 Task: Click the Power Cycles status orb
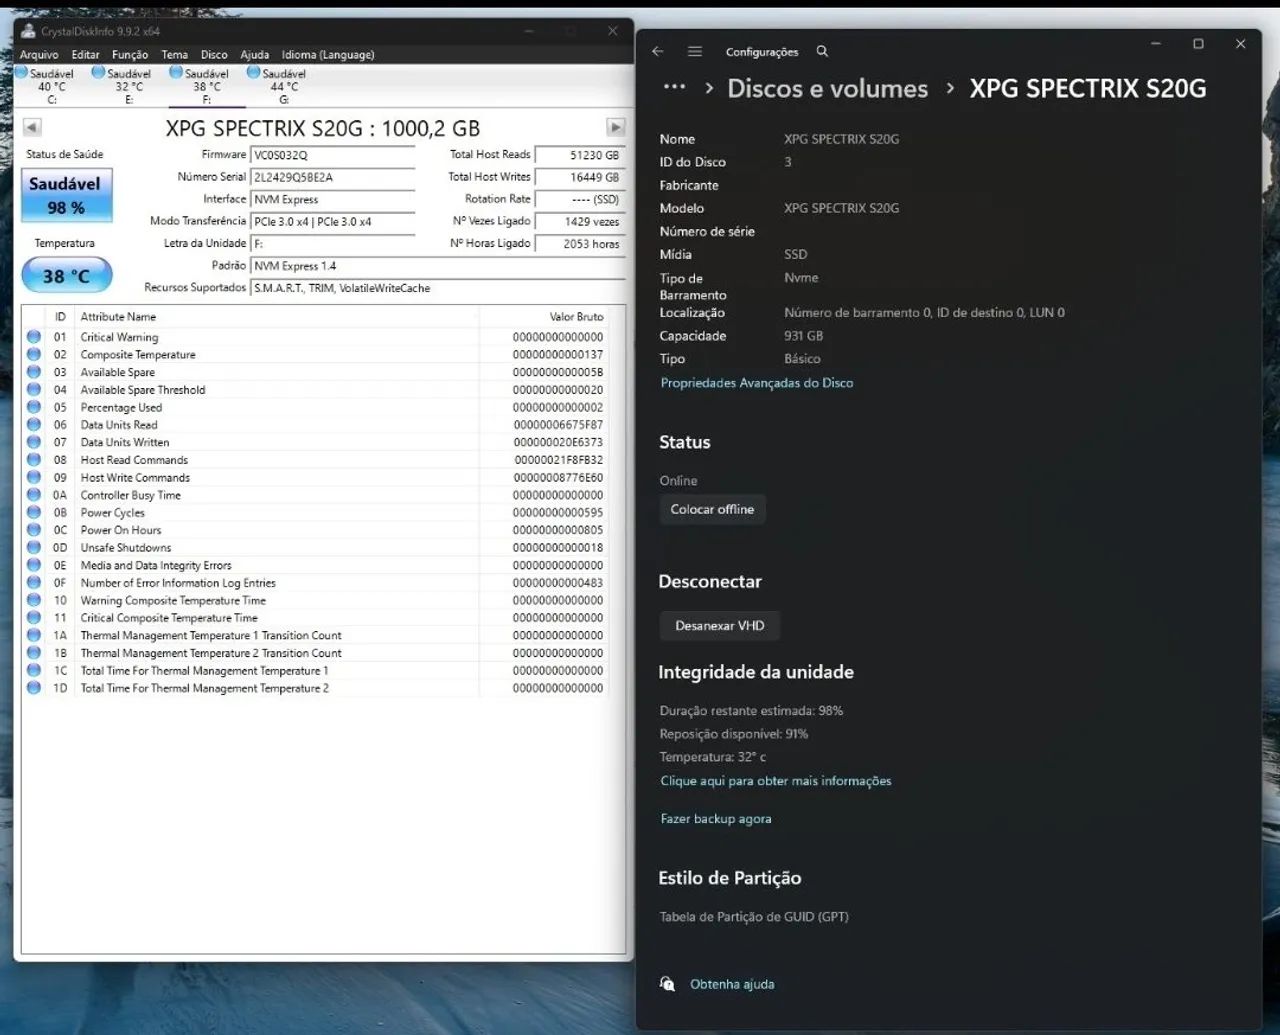[x=34, y=512]
